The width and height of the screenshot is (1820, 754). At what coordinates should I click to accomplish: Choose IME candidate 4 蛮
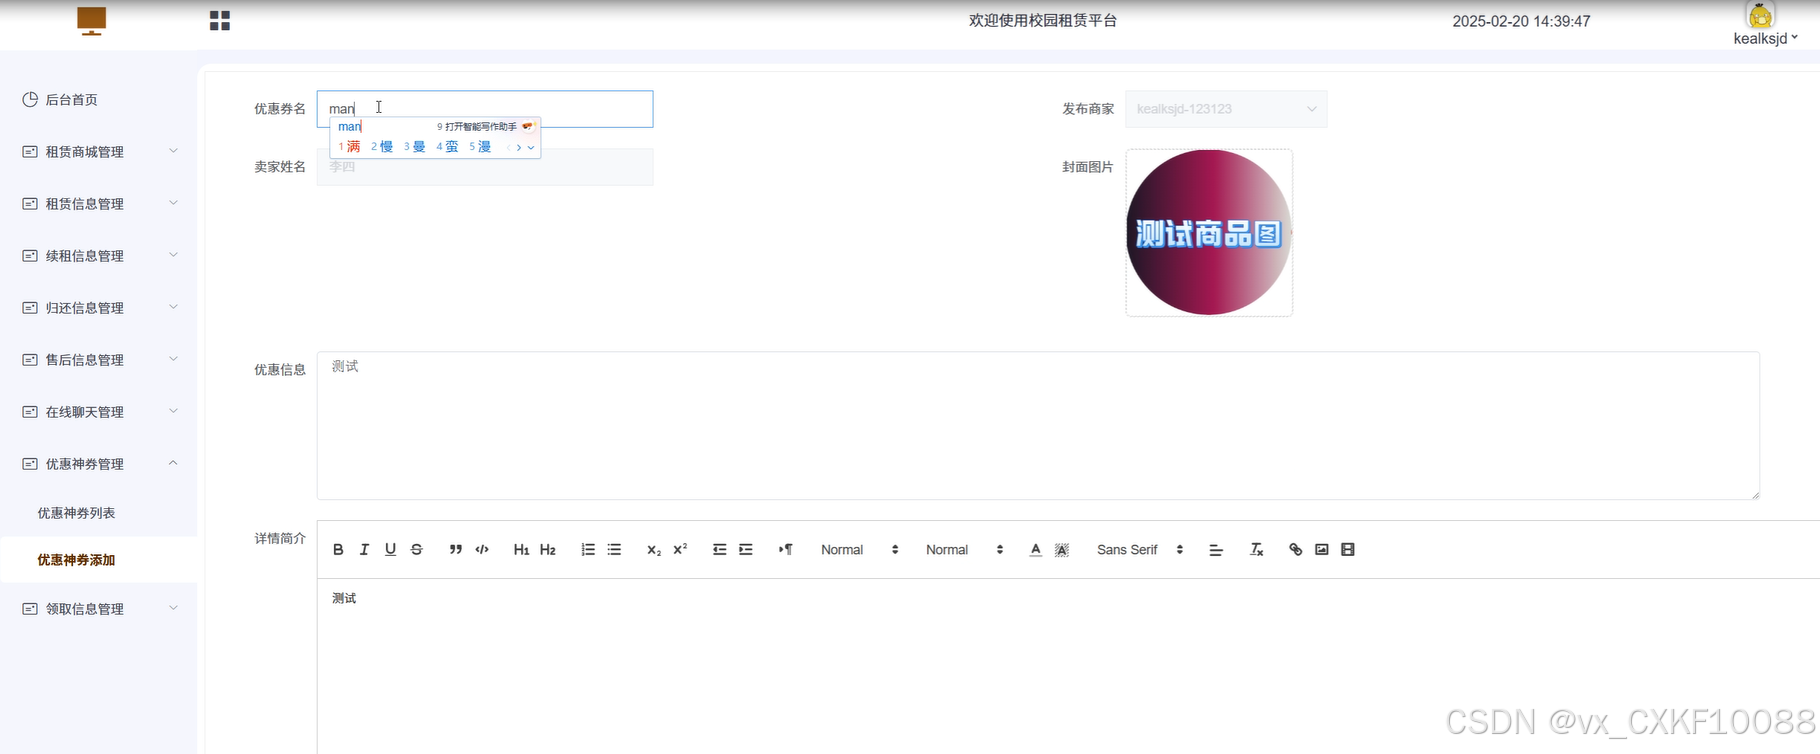point(447,147)
